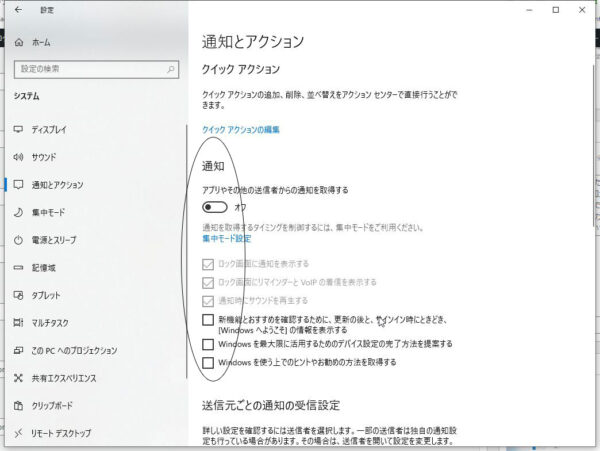Select the 集中モード moon icon

click(x=18, y=212)
